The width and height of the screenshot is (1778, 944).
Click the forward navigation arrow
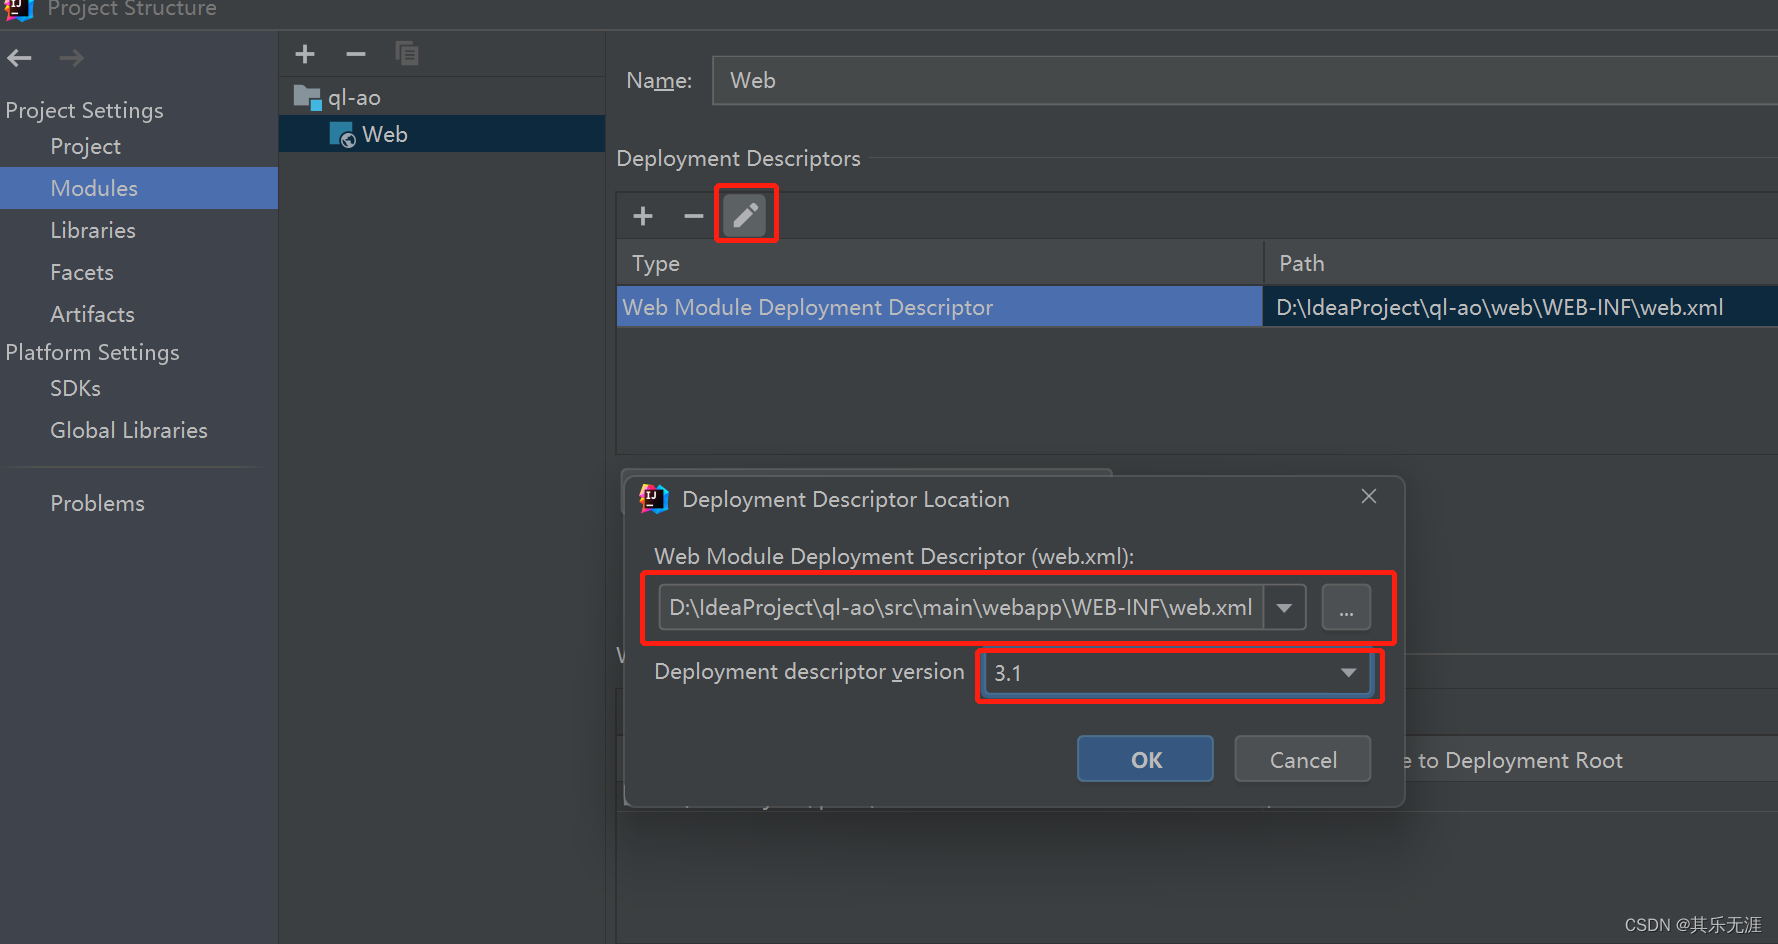[x=71, y=58]
